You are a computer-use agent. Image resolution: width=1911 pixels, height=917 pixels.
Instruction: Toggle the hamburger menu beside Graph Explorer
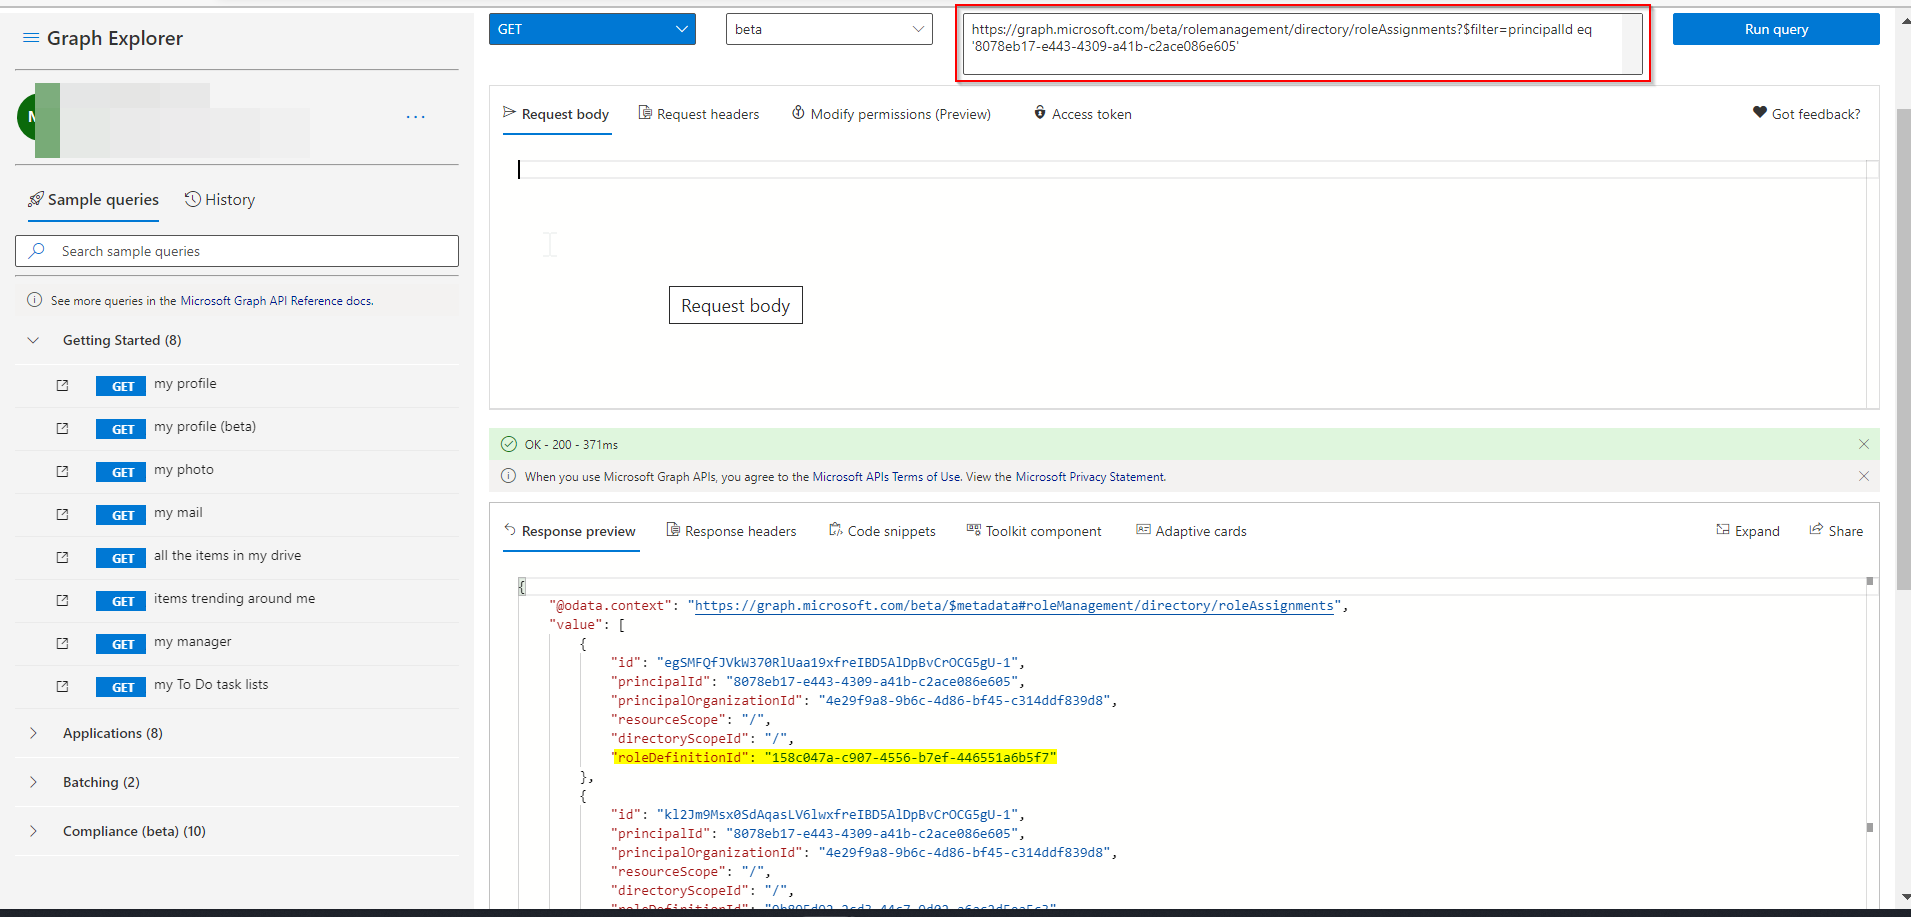(31, 38)
